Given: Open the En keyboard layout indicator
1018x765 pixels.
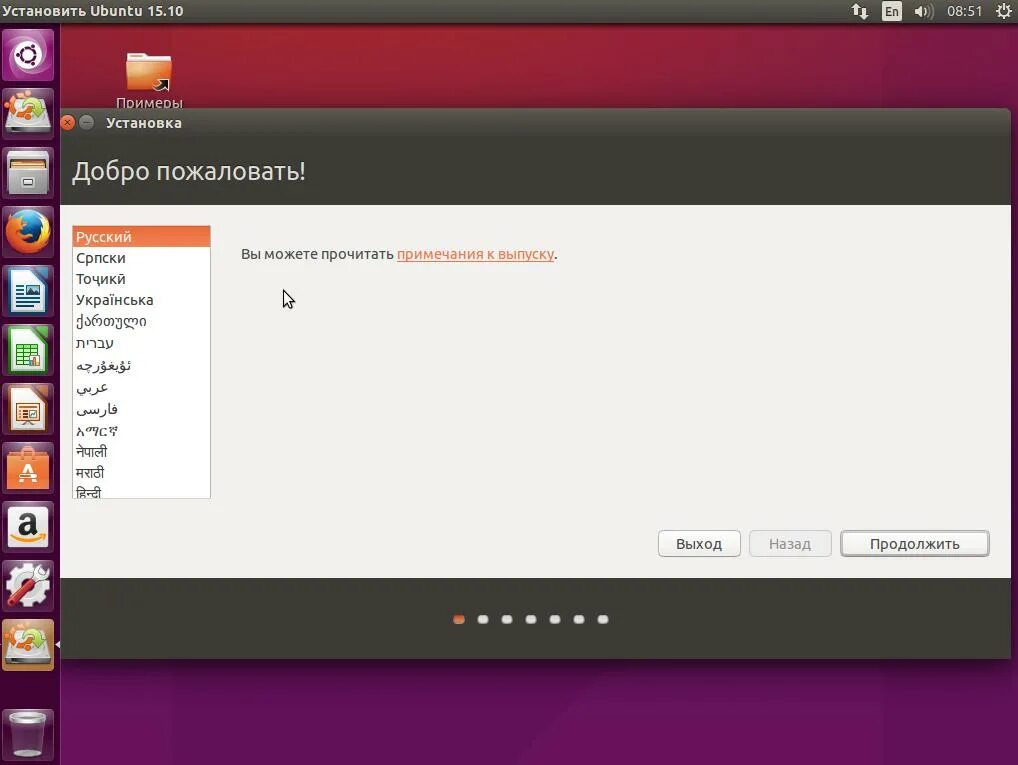Looking at the screenshot, I should pyautogui.click(x=891, y=11).
